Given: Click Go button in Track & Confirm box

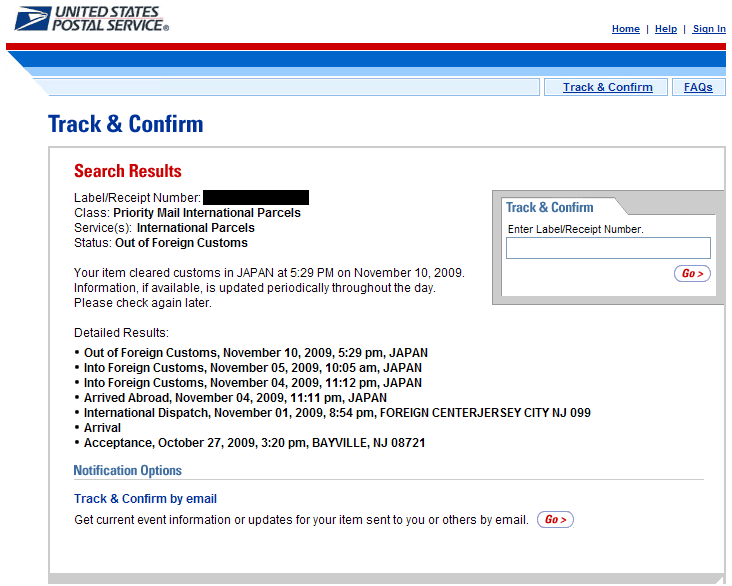Looking at the screenshot, I should coord(692,274).
